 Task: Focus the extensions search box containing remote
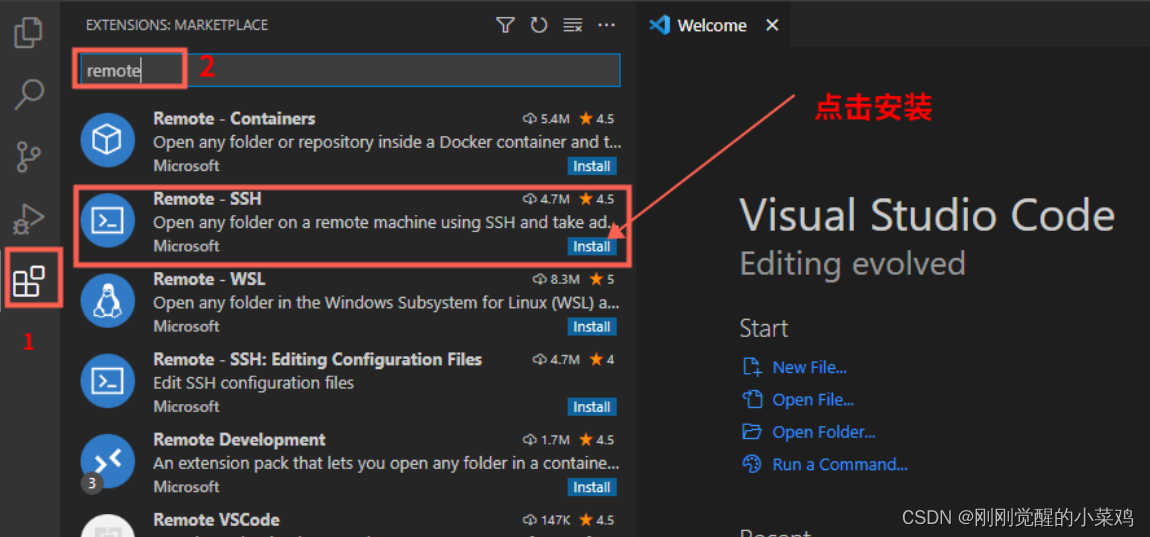[x=350, y=70]
